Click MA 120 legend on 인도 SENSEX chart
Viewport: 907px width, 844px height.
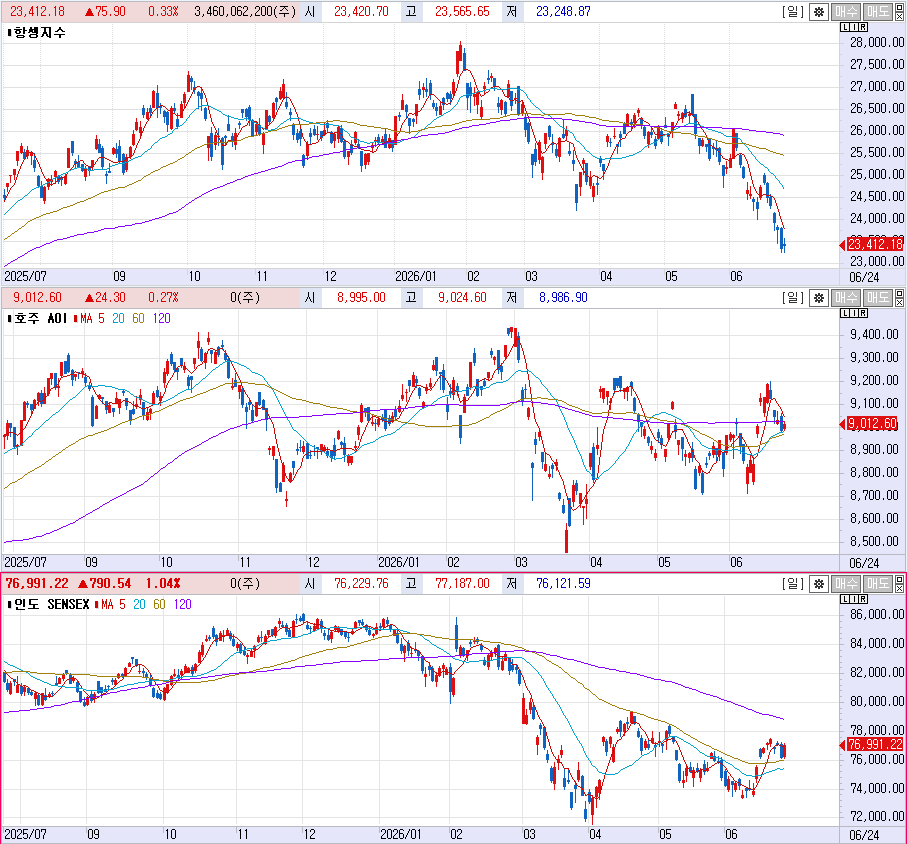click(x=183, y=605)
